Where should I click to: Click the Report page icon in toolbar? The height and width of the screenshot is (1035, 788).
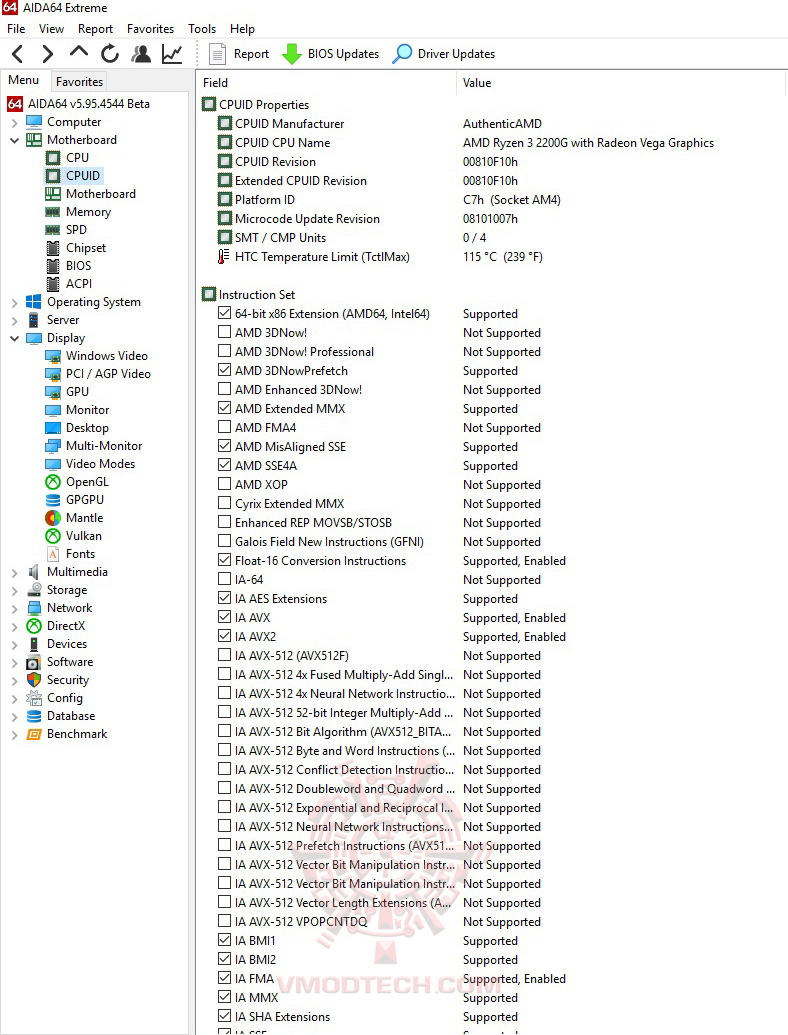[x=217, y=54]
